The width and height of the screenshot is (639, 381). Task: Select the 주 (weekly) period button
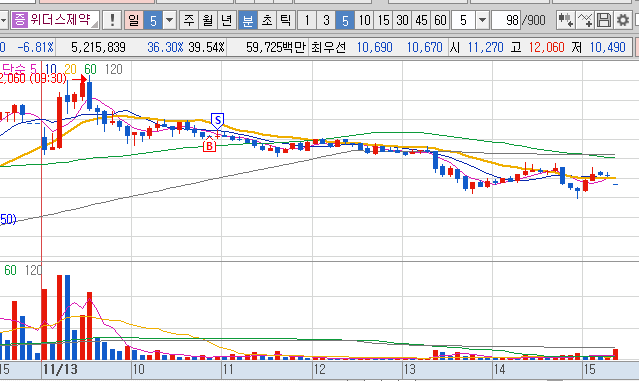[189, 20]
